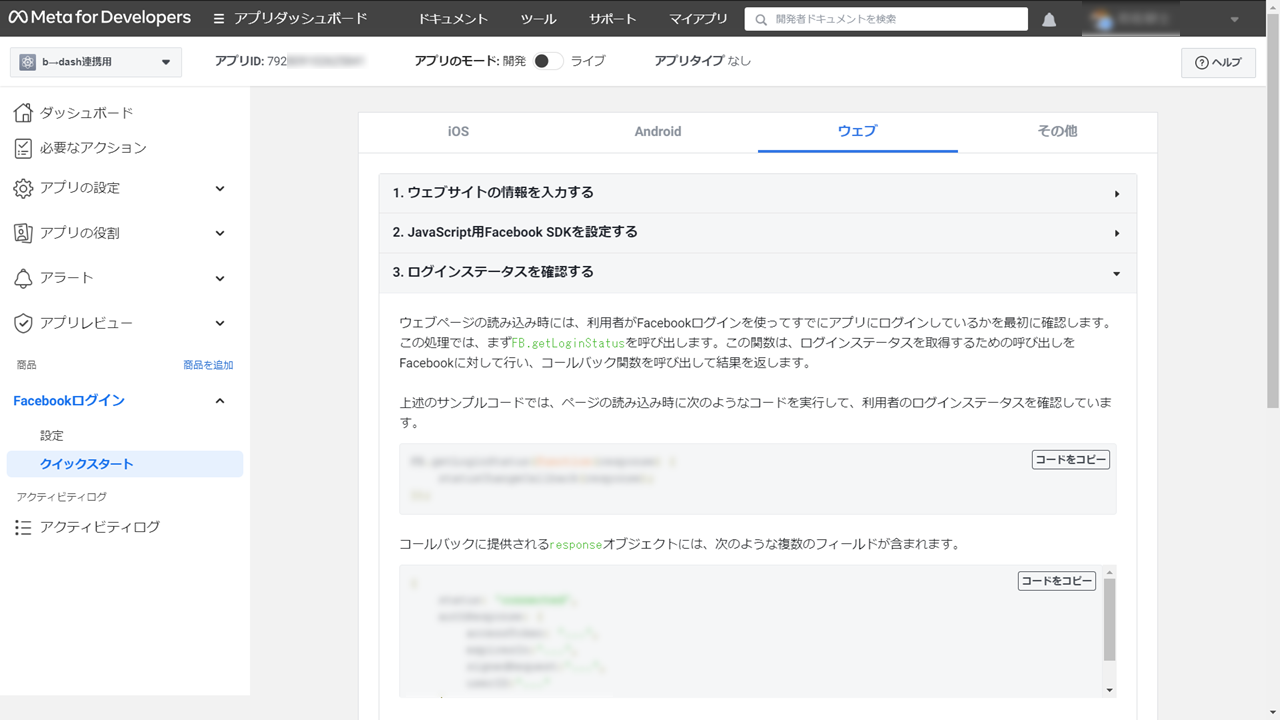Viewport: 1280px width, 720px height.
Task: Toggle app mode from 開発 to ライブ
Action: (547, 61)
